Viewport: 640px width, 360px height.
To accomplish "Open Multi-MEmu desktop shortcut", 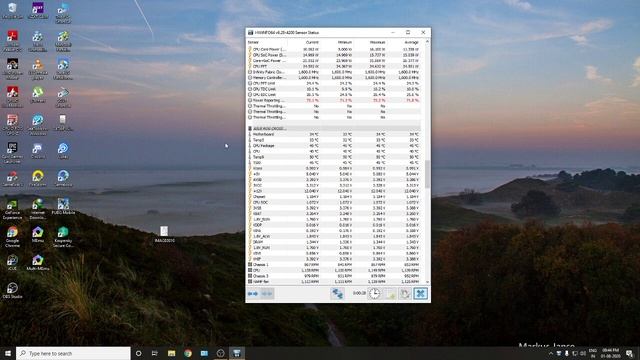I will tap(38, 262).
